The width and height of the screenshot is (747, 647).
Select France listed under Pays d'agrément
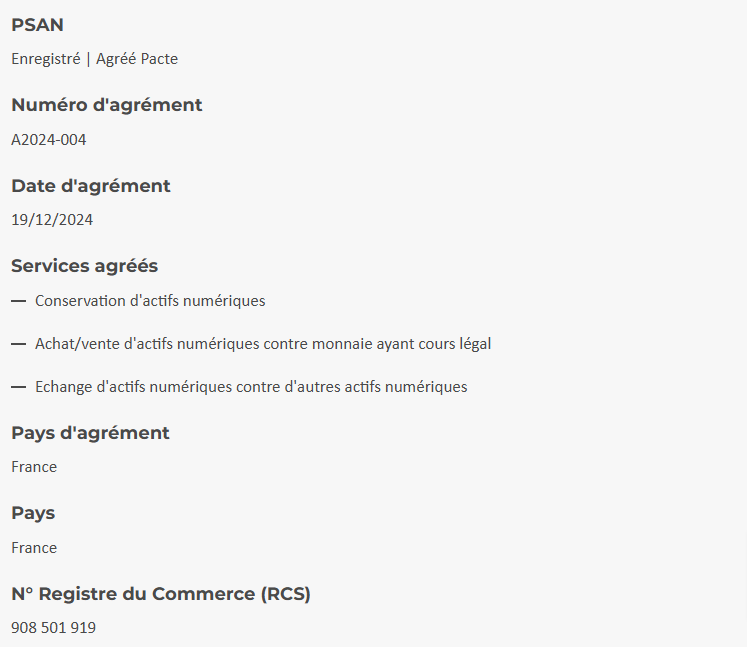(x=34, y=467)
